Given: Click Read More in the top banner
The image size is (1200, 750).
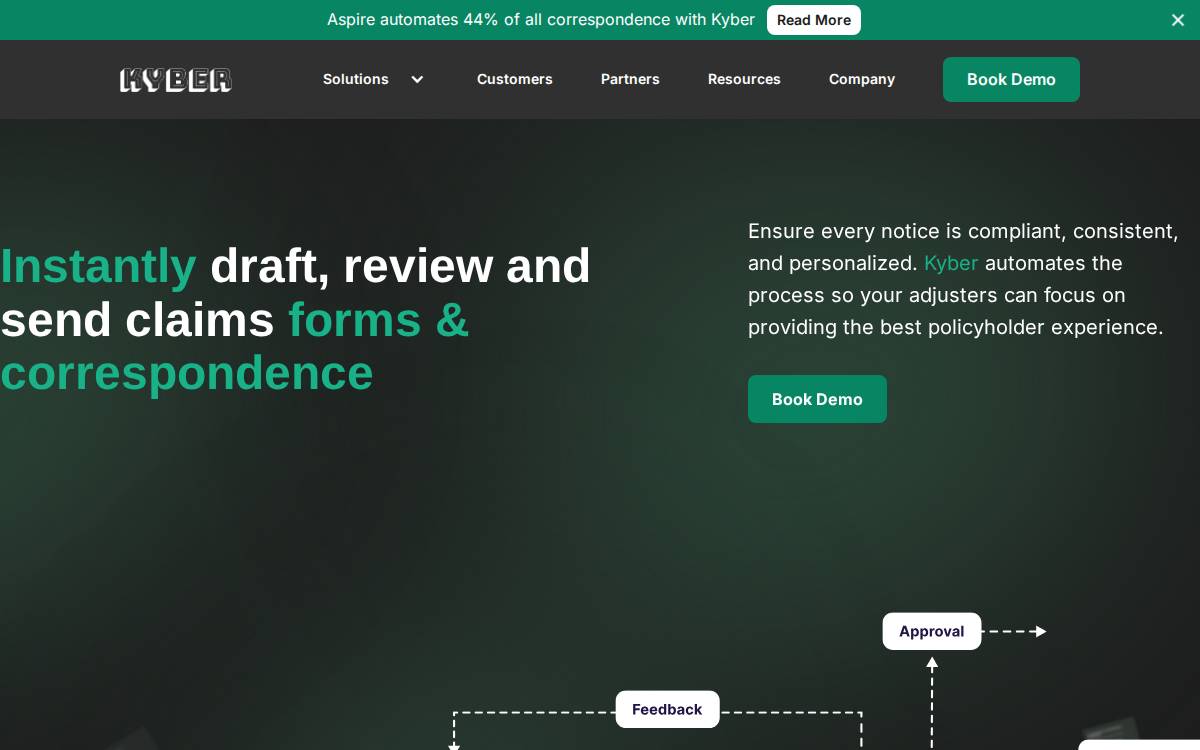Looking at the screenshot, I should click(814, 20).
